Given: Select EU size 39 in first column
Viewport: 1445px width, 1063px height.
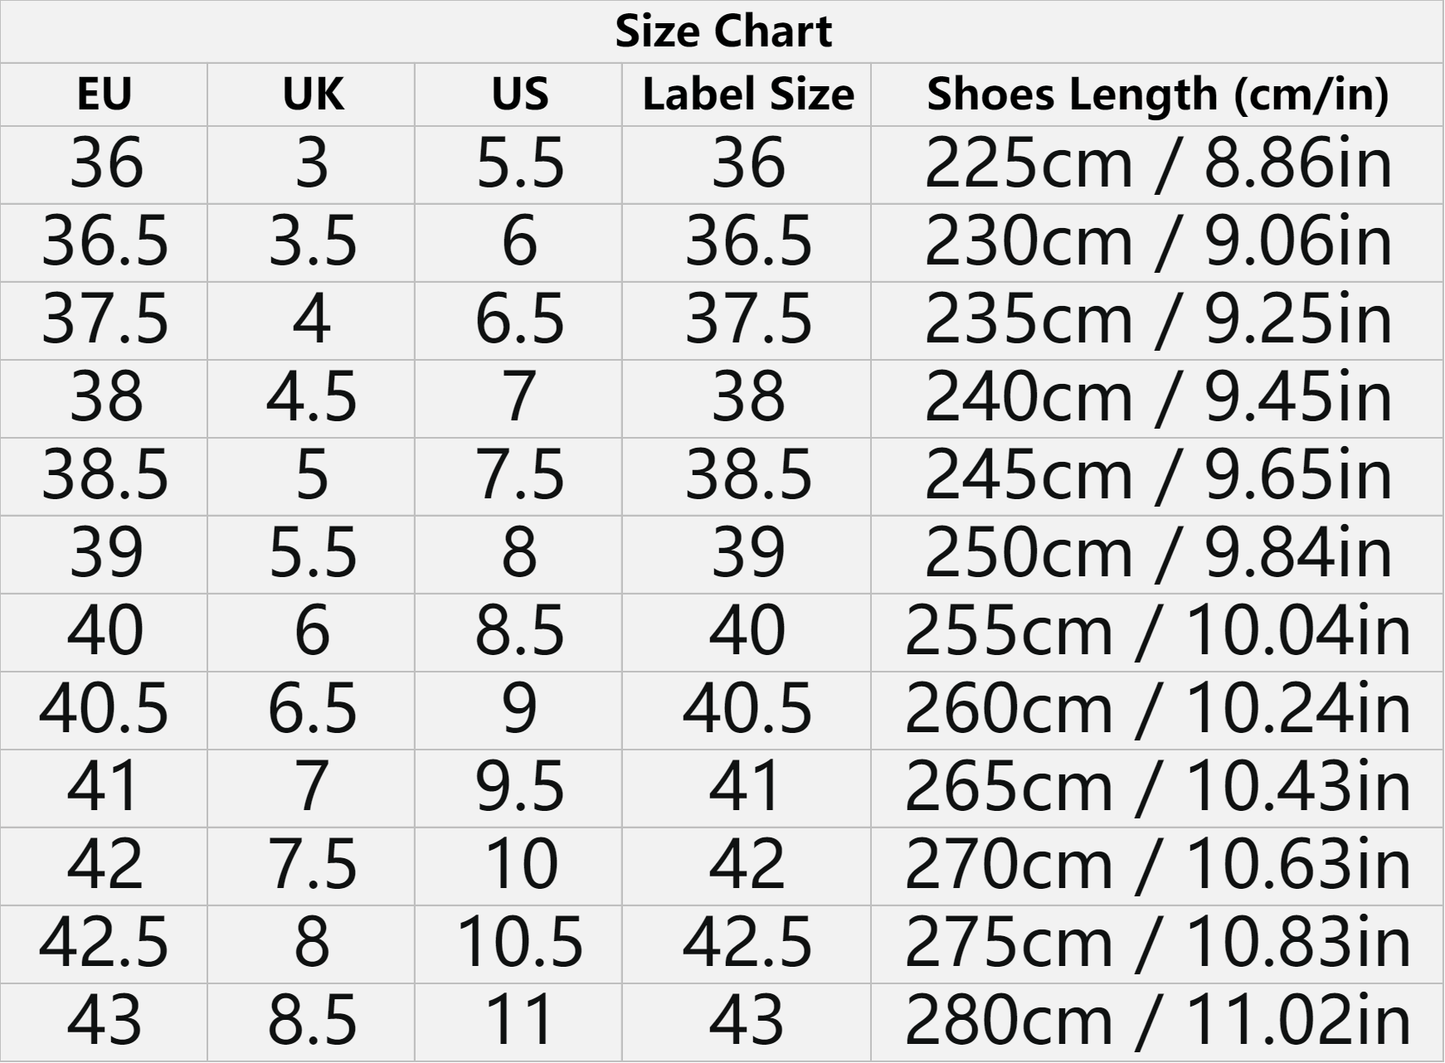Looking at the screenshot, I should pyautogui.click(x=104, y=554).
